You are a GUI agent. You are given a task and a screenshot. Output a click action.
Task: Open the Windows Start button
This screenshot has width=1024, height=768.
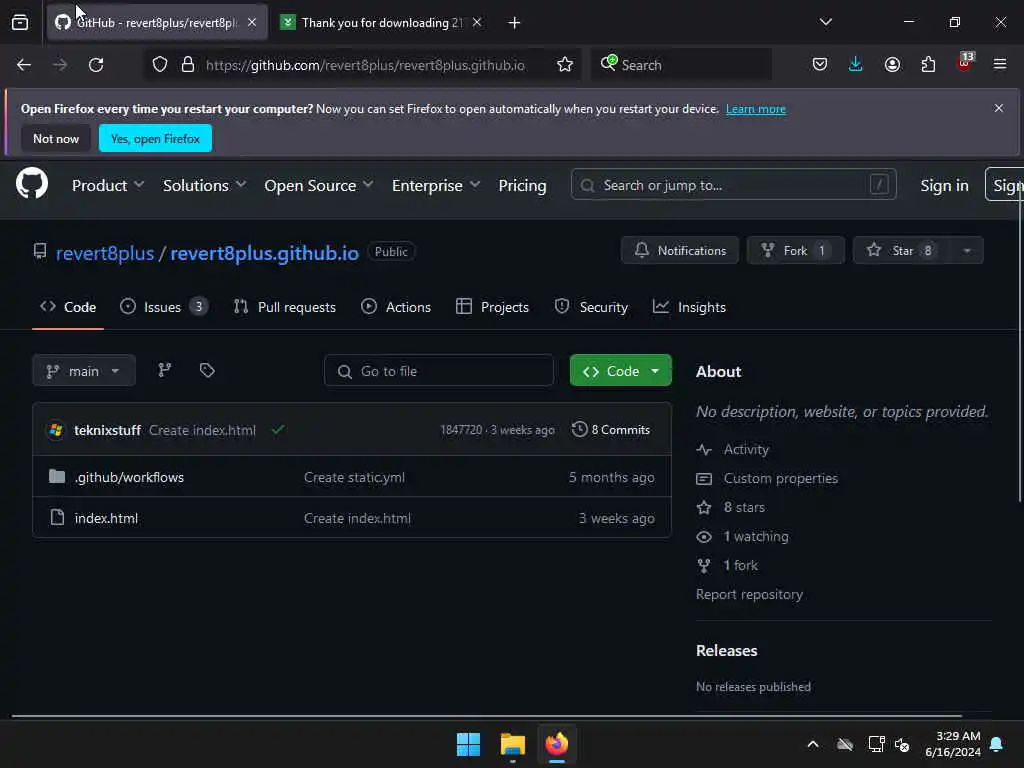468,744
